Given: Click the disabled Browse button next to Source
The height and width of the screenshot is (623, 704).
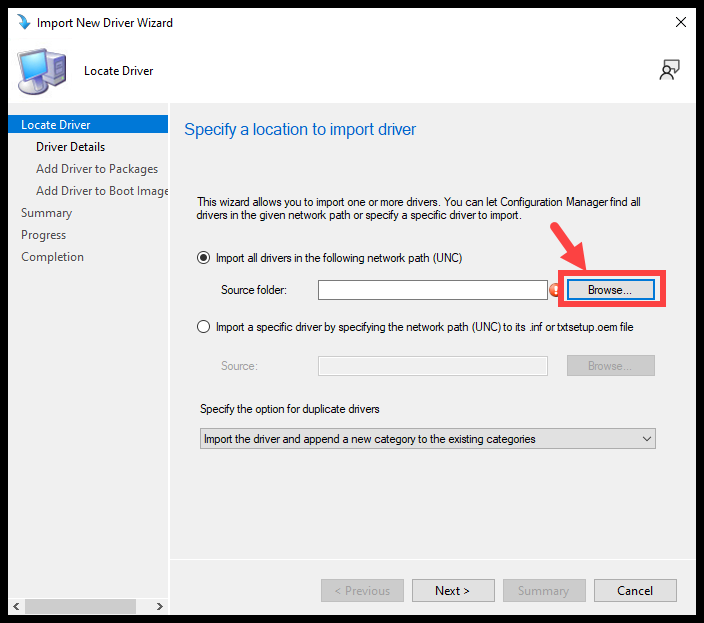Looking at the screenshot, I should (x=610, y=366).
